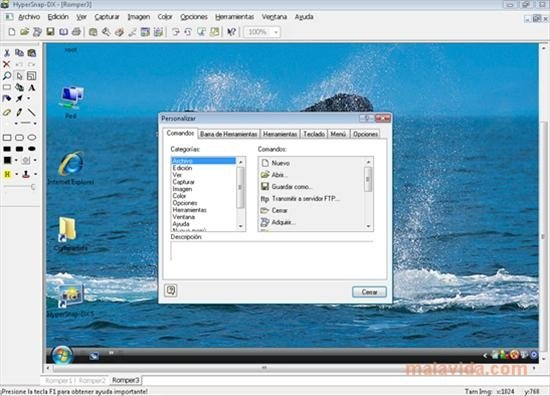Screen dimensions: 550x396
Task: Switch to the Romper3 document tab
Action: (x=126, y=380)
